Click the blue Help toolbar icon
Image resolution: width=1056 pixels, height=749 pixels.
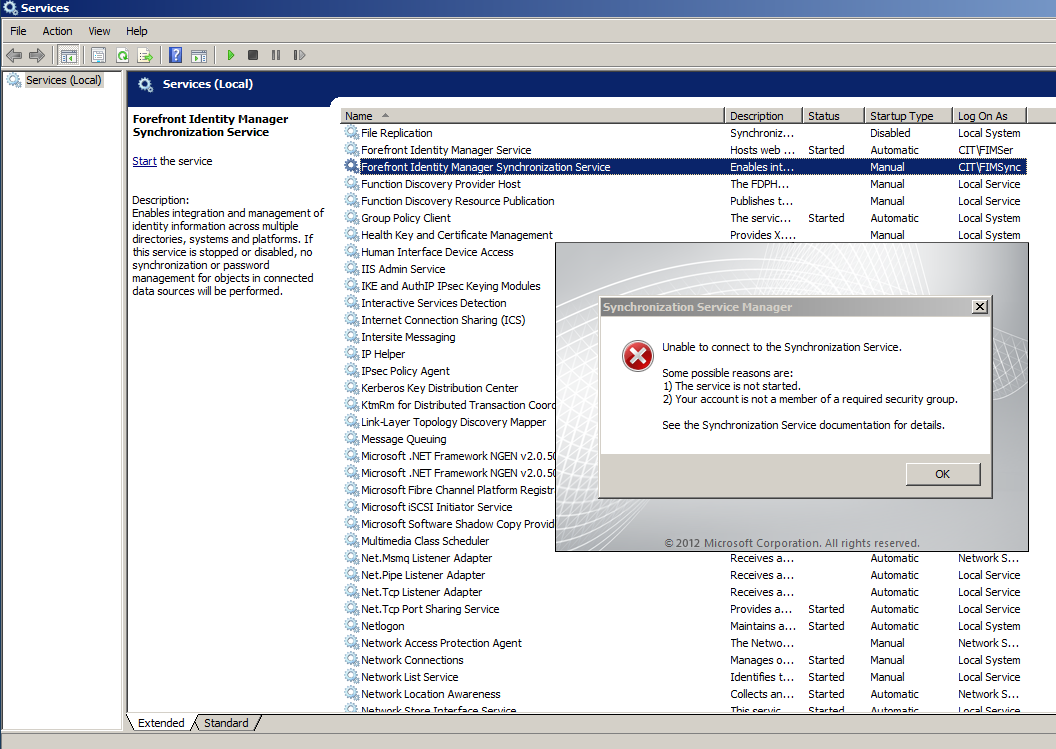[176, 56]
